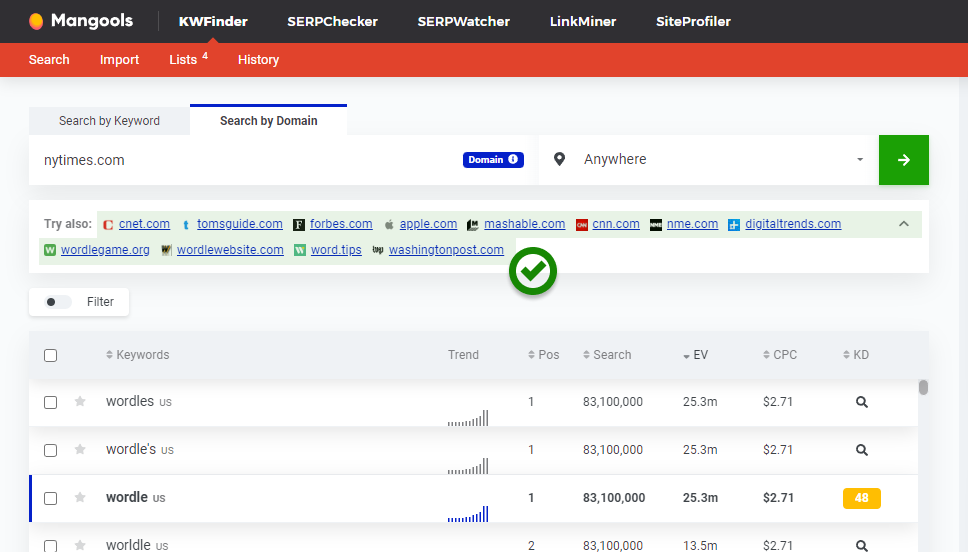Favorite the bold 'wordle' keyword
This screenshot has height=552, width=968.
(x=80, y=498)
